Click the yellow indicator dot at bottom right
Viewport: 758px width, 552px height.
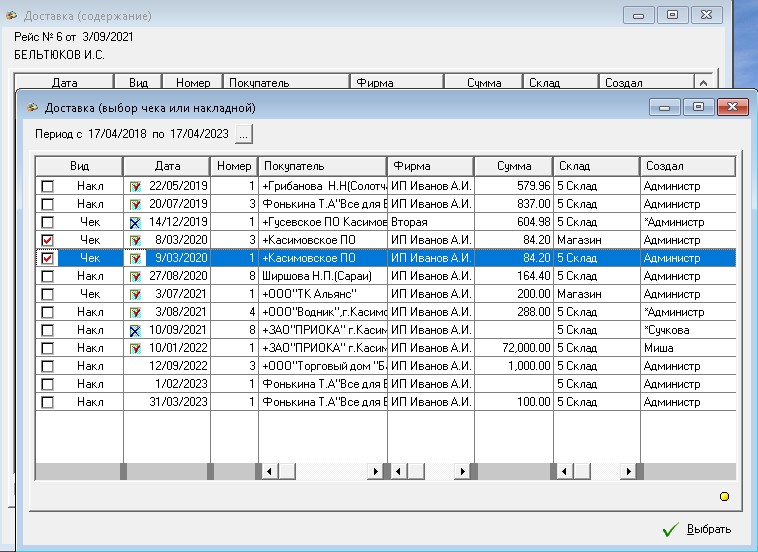coord(724,496)
